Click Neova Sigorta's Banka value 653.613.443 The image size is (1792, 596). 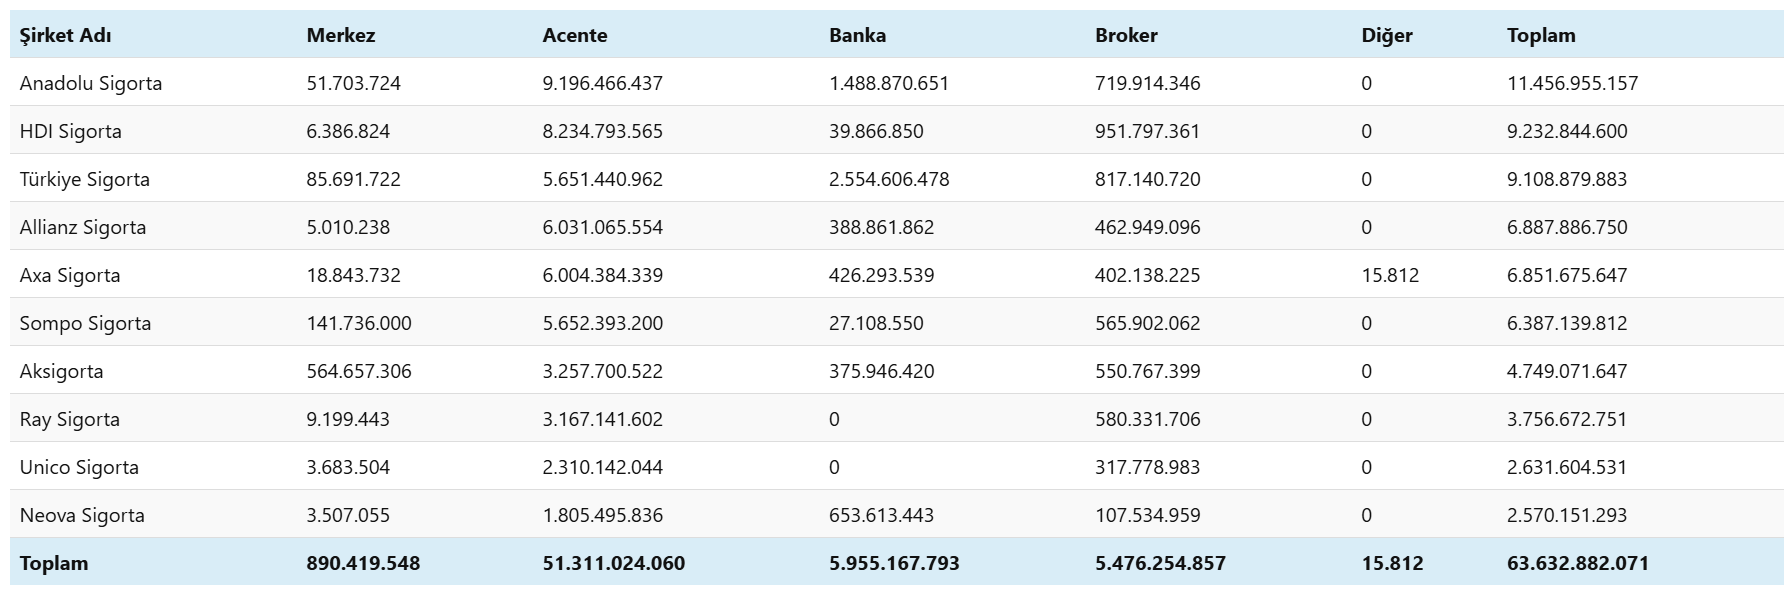[x=881, y=515]
